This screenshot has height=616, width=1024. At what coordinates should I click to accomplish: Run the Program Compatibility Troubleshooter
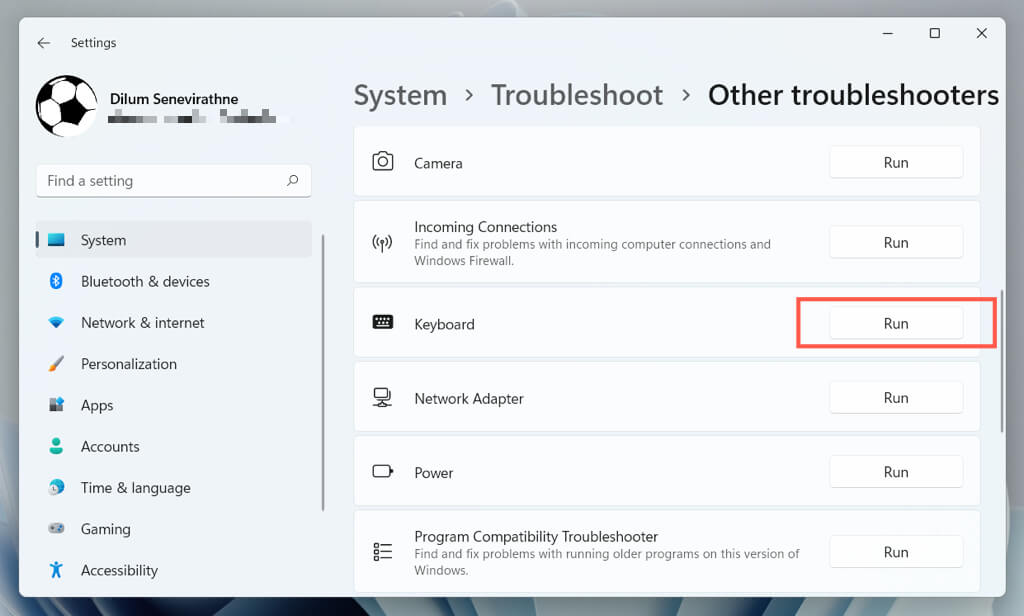tap(896, 552)
